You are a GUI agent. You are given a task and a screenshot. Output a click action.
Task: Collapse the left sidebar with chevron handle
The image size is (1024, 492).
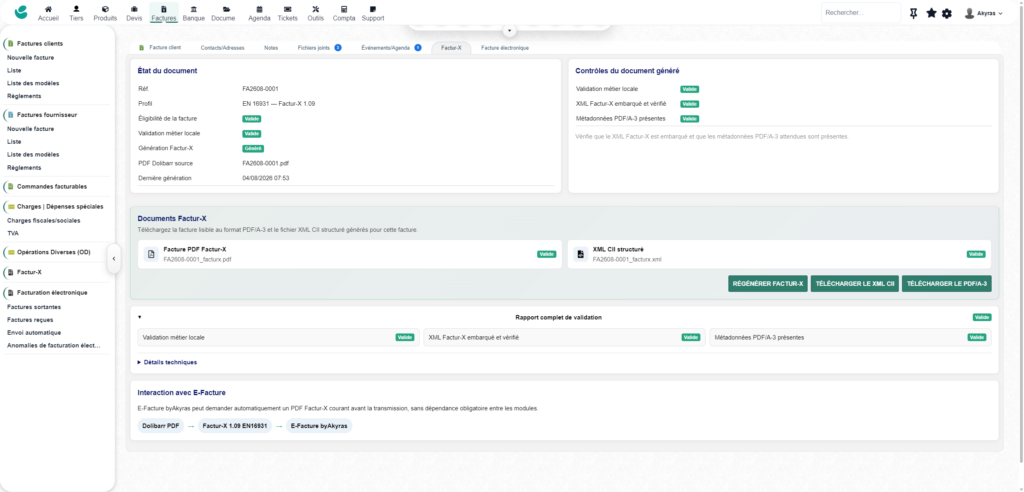click(114, 259)
